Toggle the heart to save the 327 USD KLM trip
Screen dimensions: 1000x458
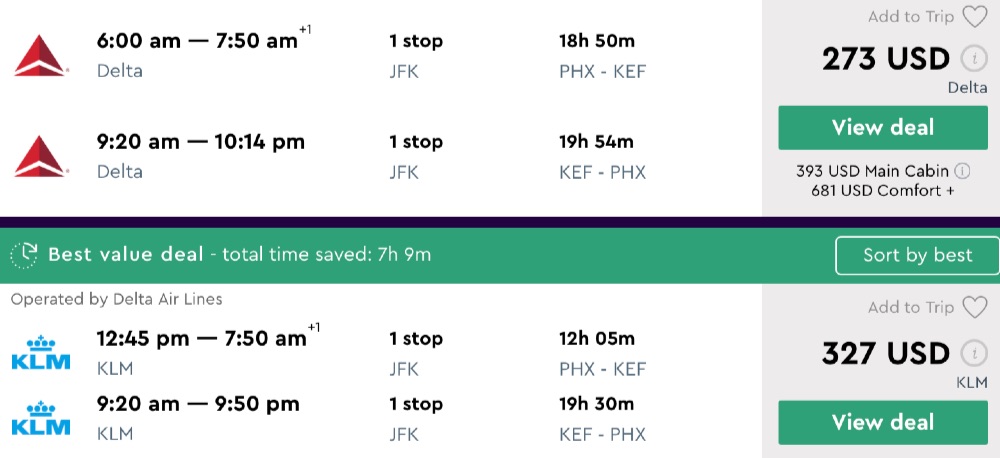click(974, 307)
